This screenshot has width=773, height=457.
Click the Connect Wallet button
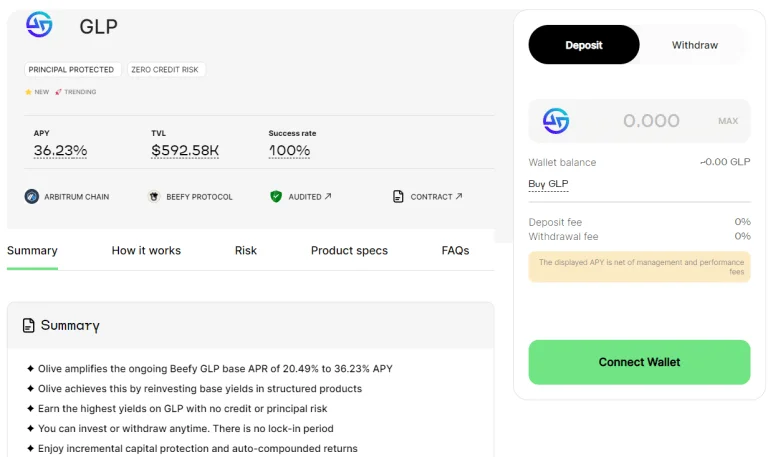639,362
